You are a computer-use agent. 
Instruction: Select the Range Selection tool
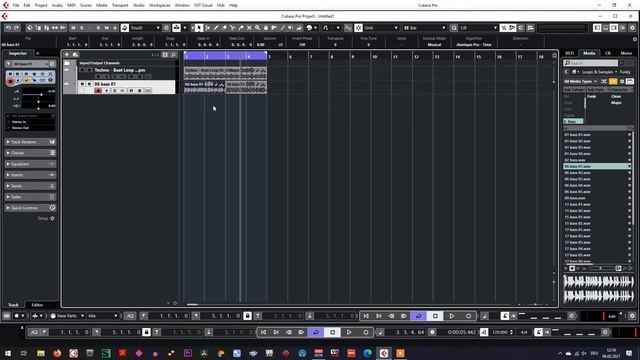[207, 28]
